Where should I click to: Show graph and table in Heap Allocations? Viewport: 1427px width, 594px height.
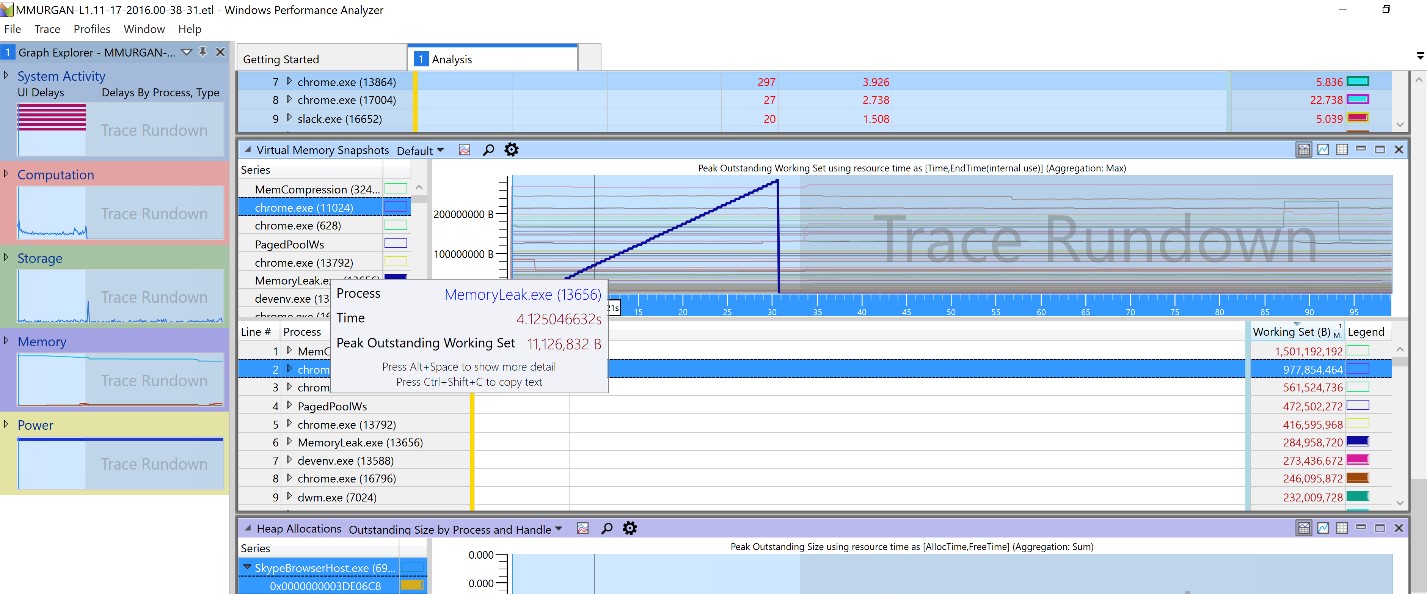point(1304,528)
